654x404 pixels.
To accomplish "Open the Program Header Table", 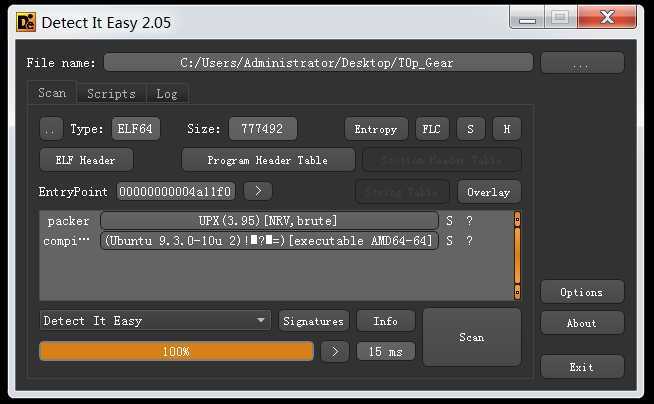I will pyautogui.click(x=268, y=160).
